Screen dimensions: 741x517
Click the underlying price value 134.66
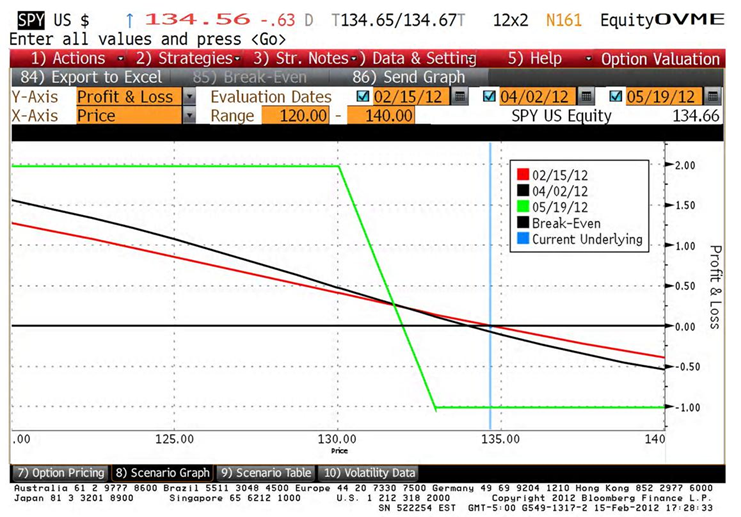click(696, 116)
